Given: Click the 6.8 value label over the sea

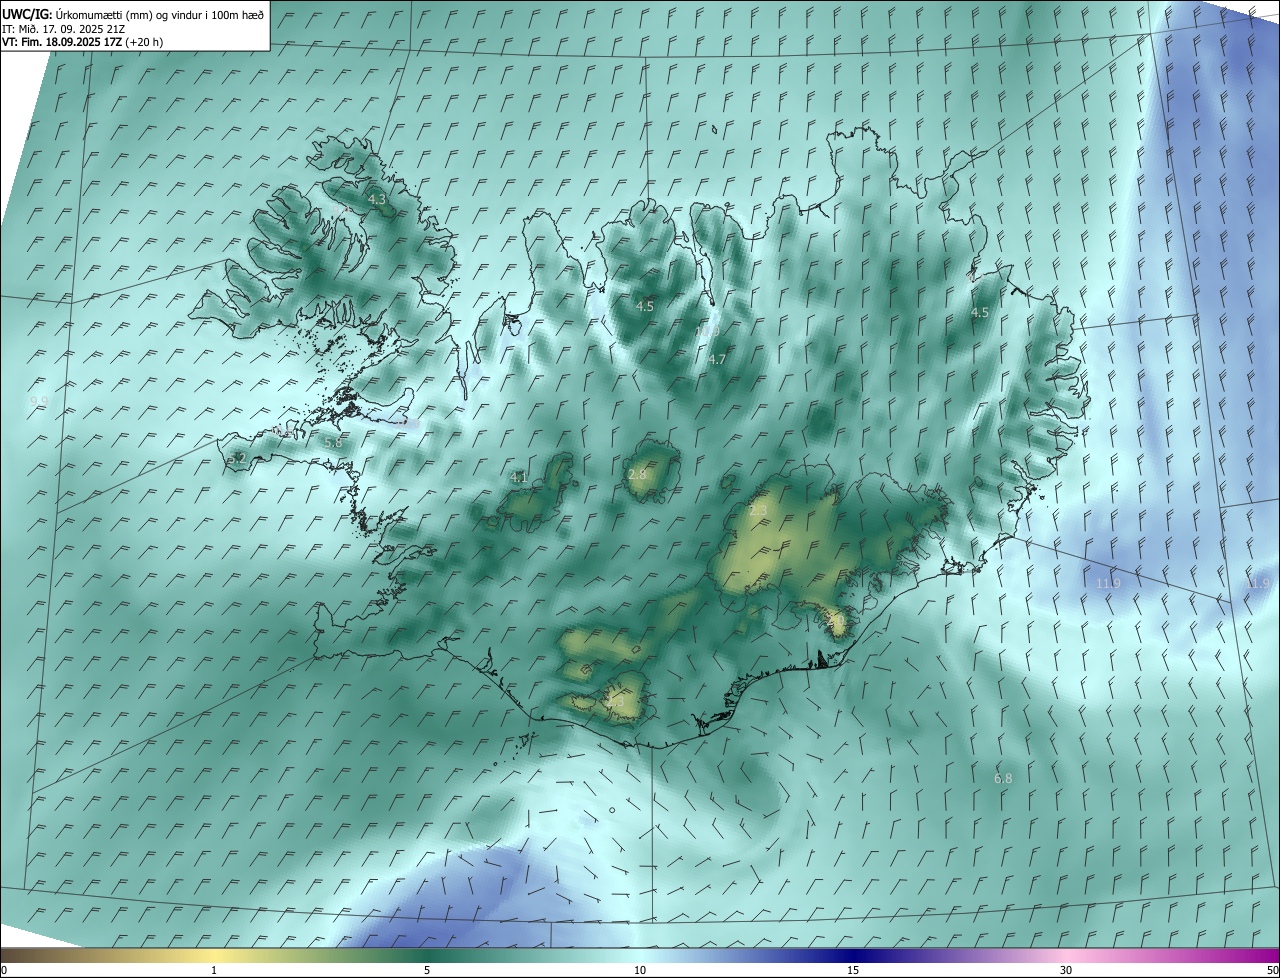Looking at the screenshot, I should pyautogui.click(x=1003, y=778).
